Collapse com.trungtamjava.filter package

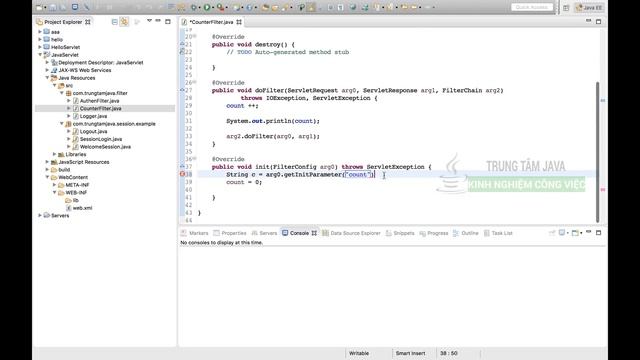coord(62,93)
